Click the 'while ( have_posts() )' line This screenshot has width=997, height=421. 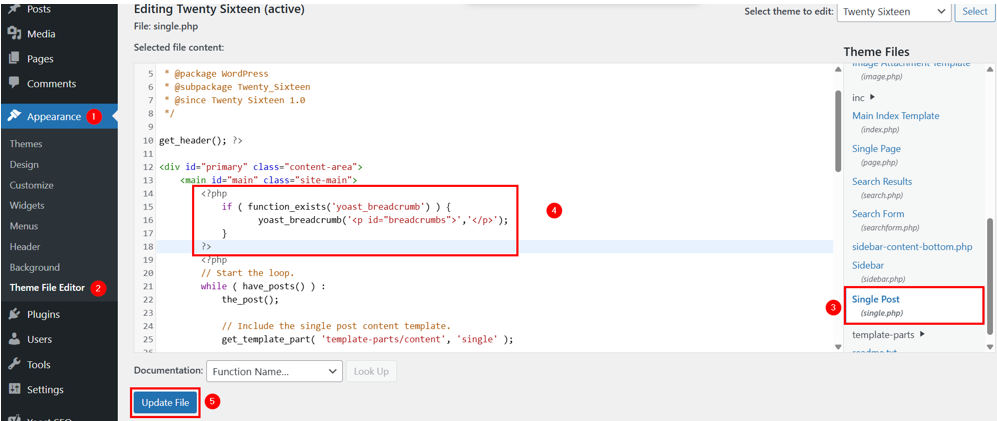pyautogui.click(x=263, y=286)
